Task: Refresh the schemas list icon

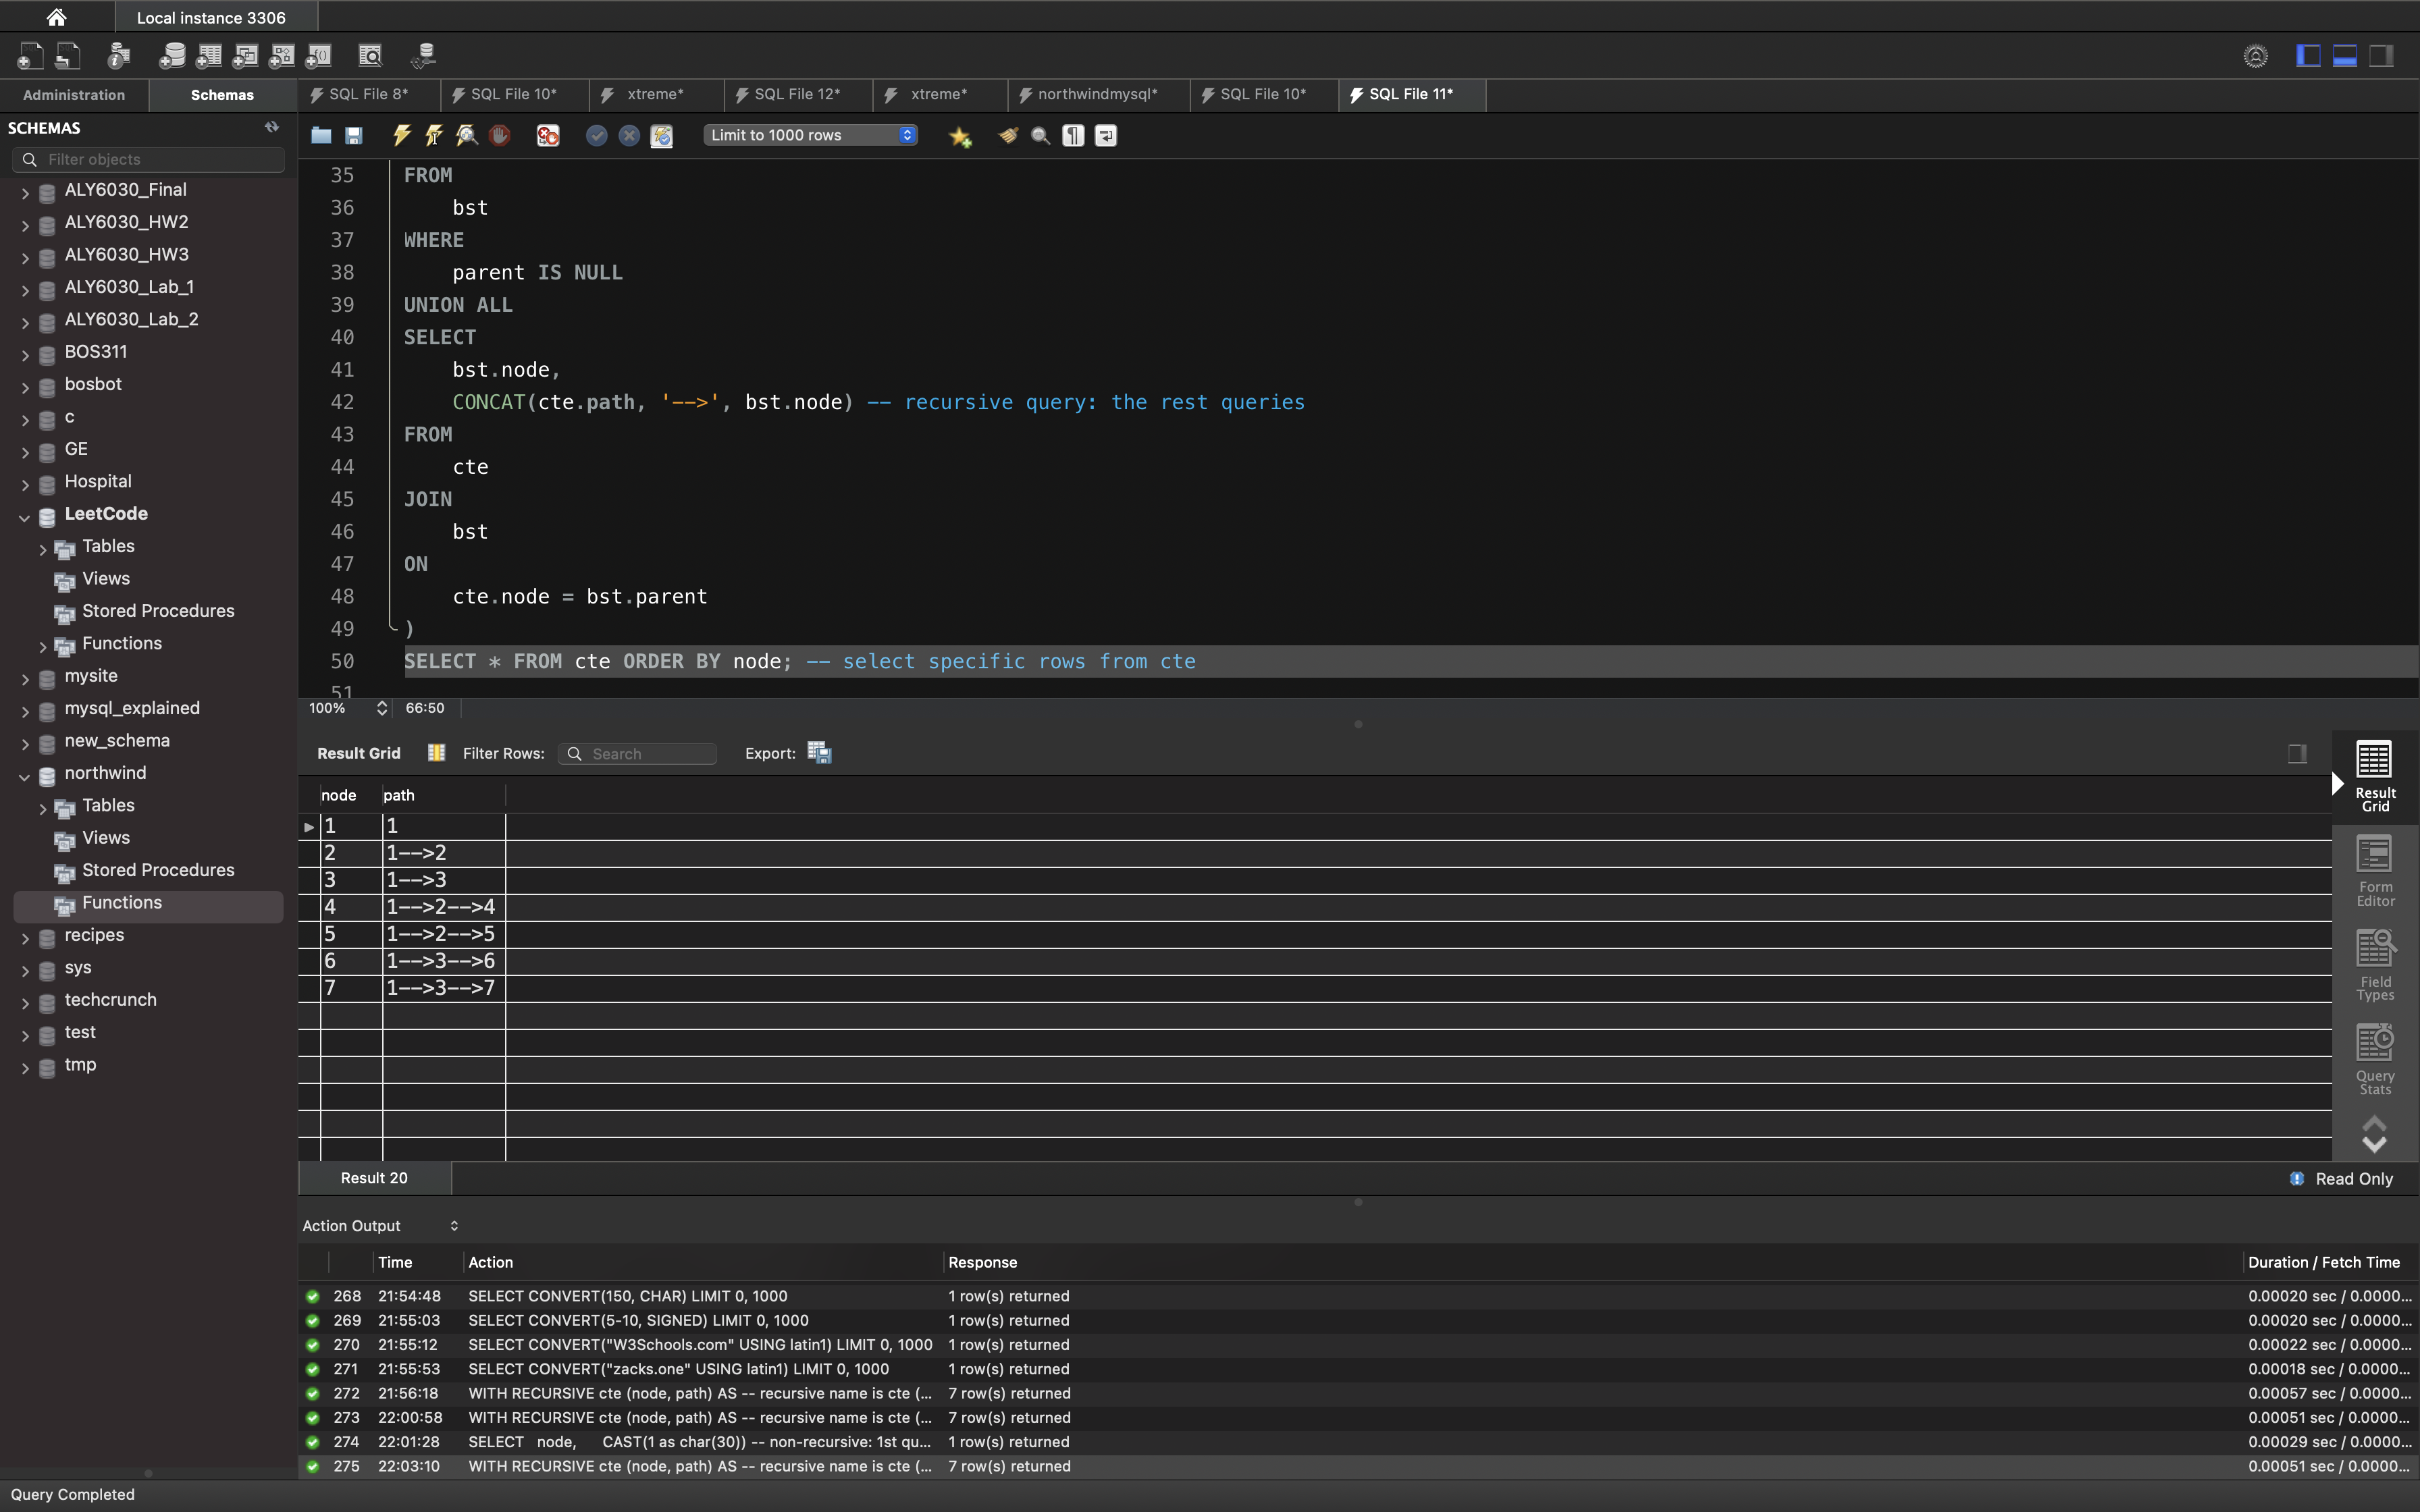Action: point(271,127)
